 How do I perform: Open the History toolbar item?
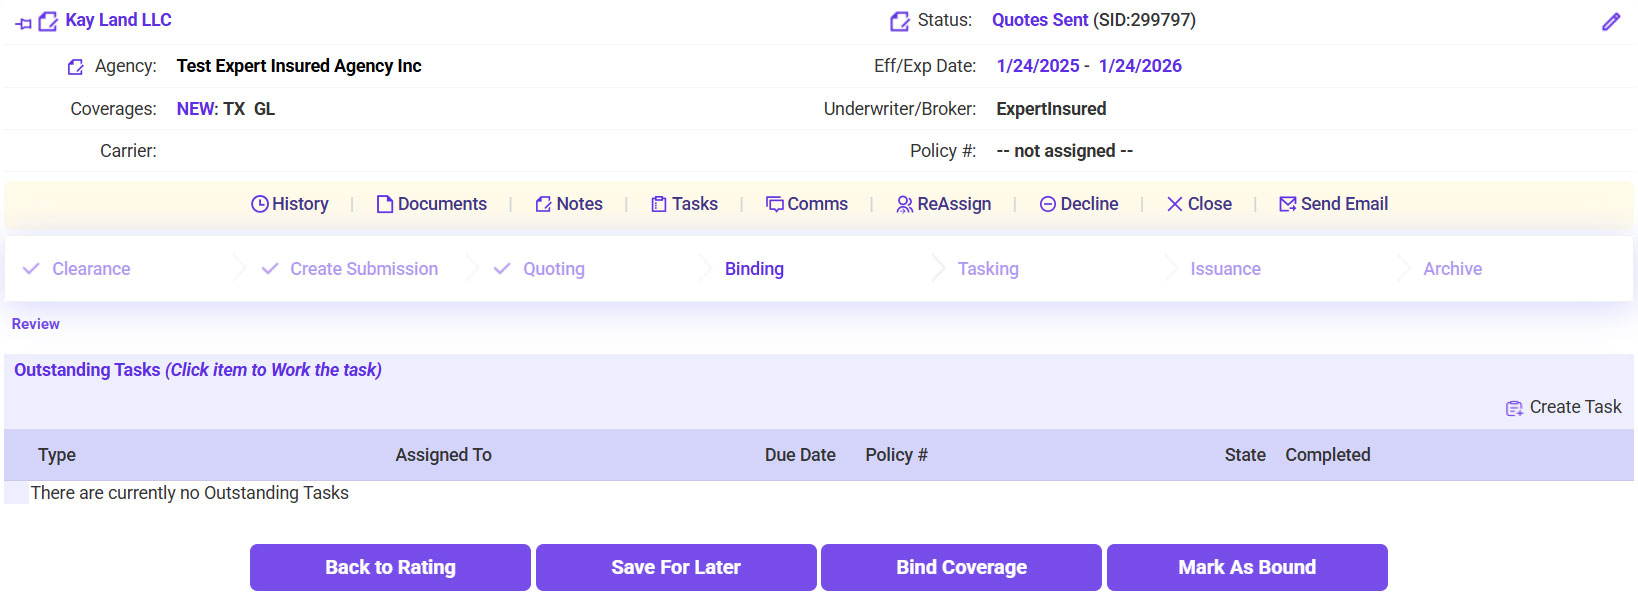pyautogui.click(x=290, y=204)
